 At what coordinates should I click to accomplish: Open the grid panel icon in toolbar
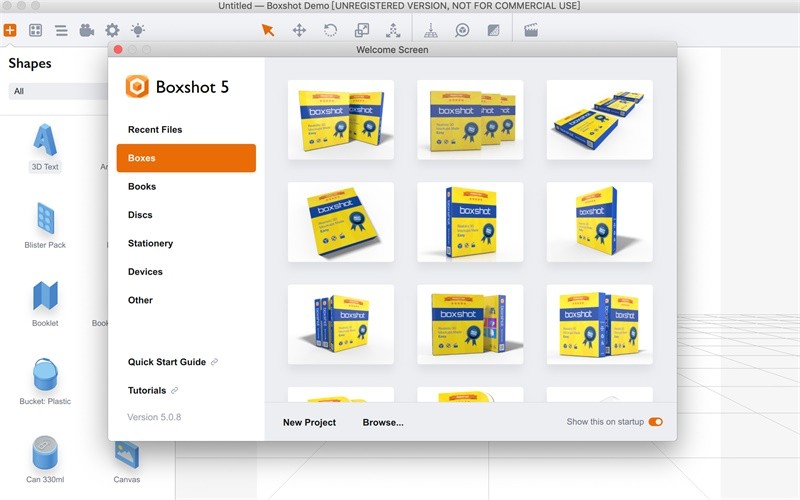35,30
